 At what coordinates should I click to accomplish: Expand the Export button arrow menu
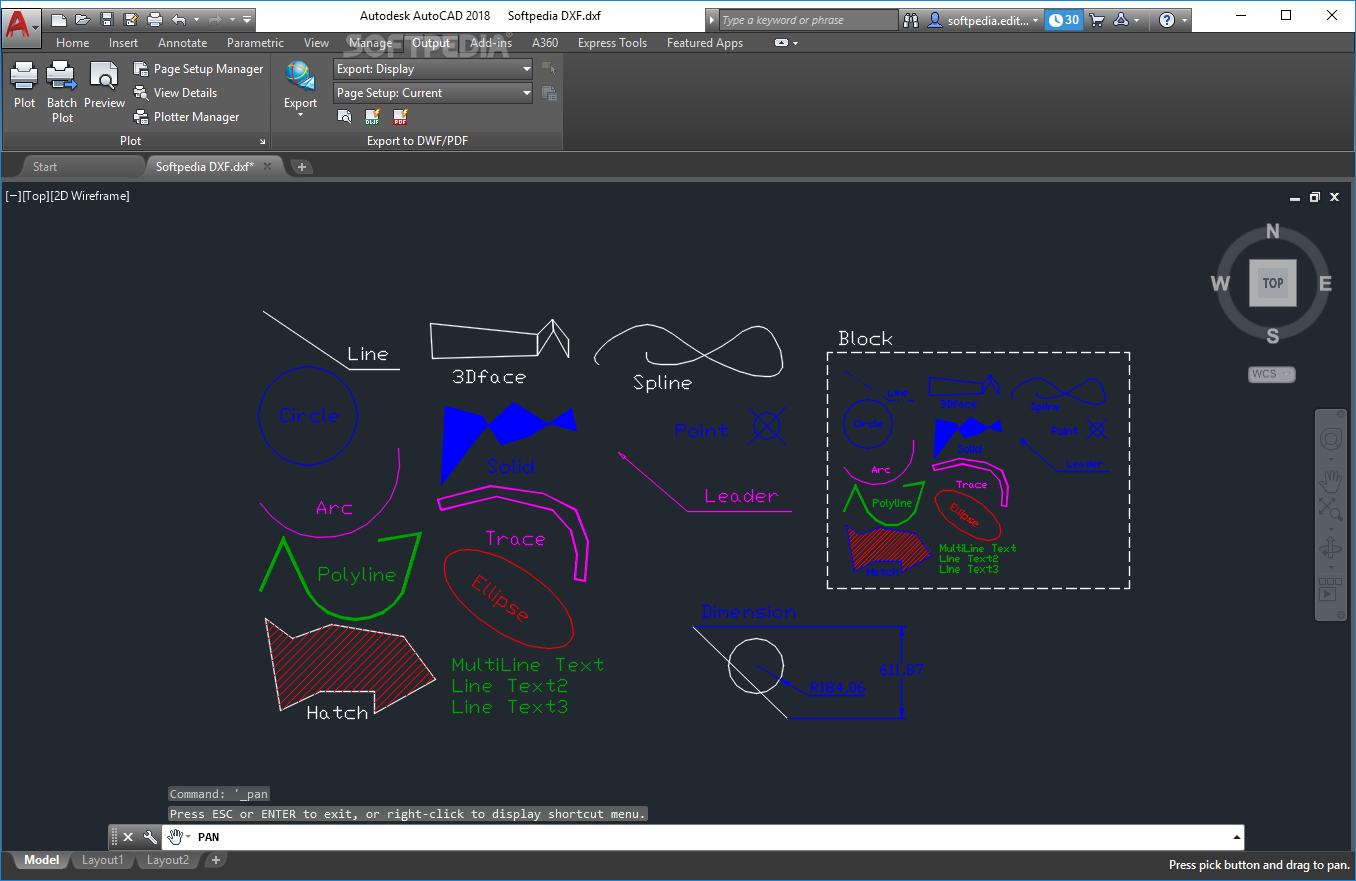pos(300,114)
